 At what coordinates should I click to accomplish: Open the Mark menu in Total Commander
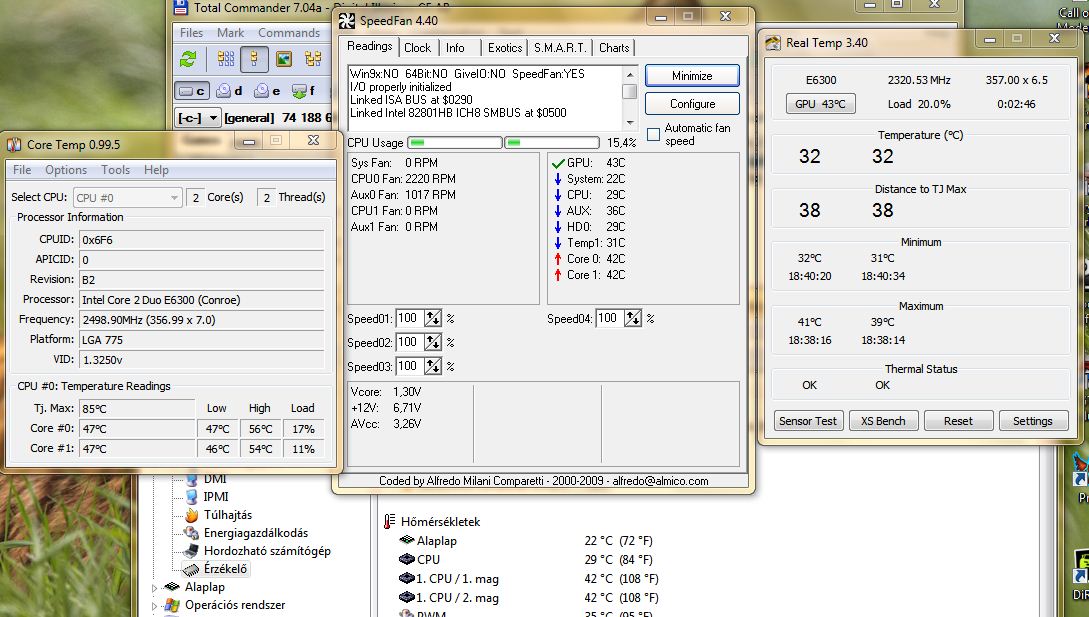[230, 33]
